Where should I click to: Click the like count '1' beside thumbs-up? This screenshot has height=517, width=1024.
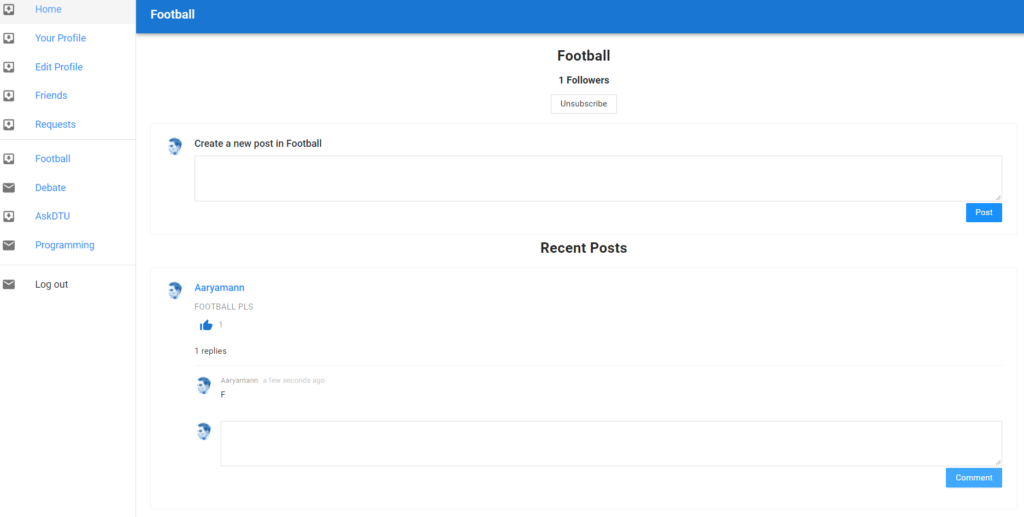pos(221,324)
